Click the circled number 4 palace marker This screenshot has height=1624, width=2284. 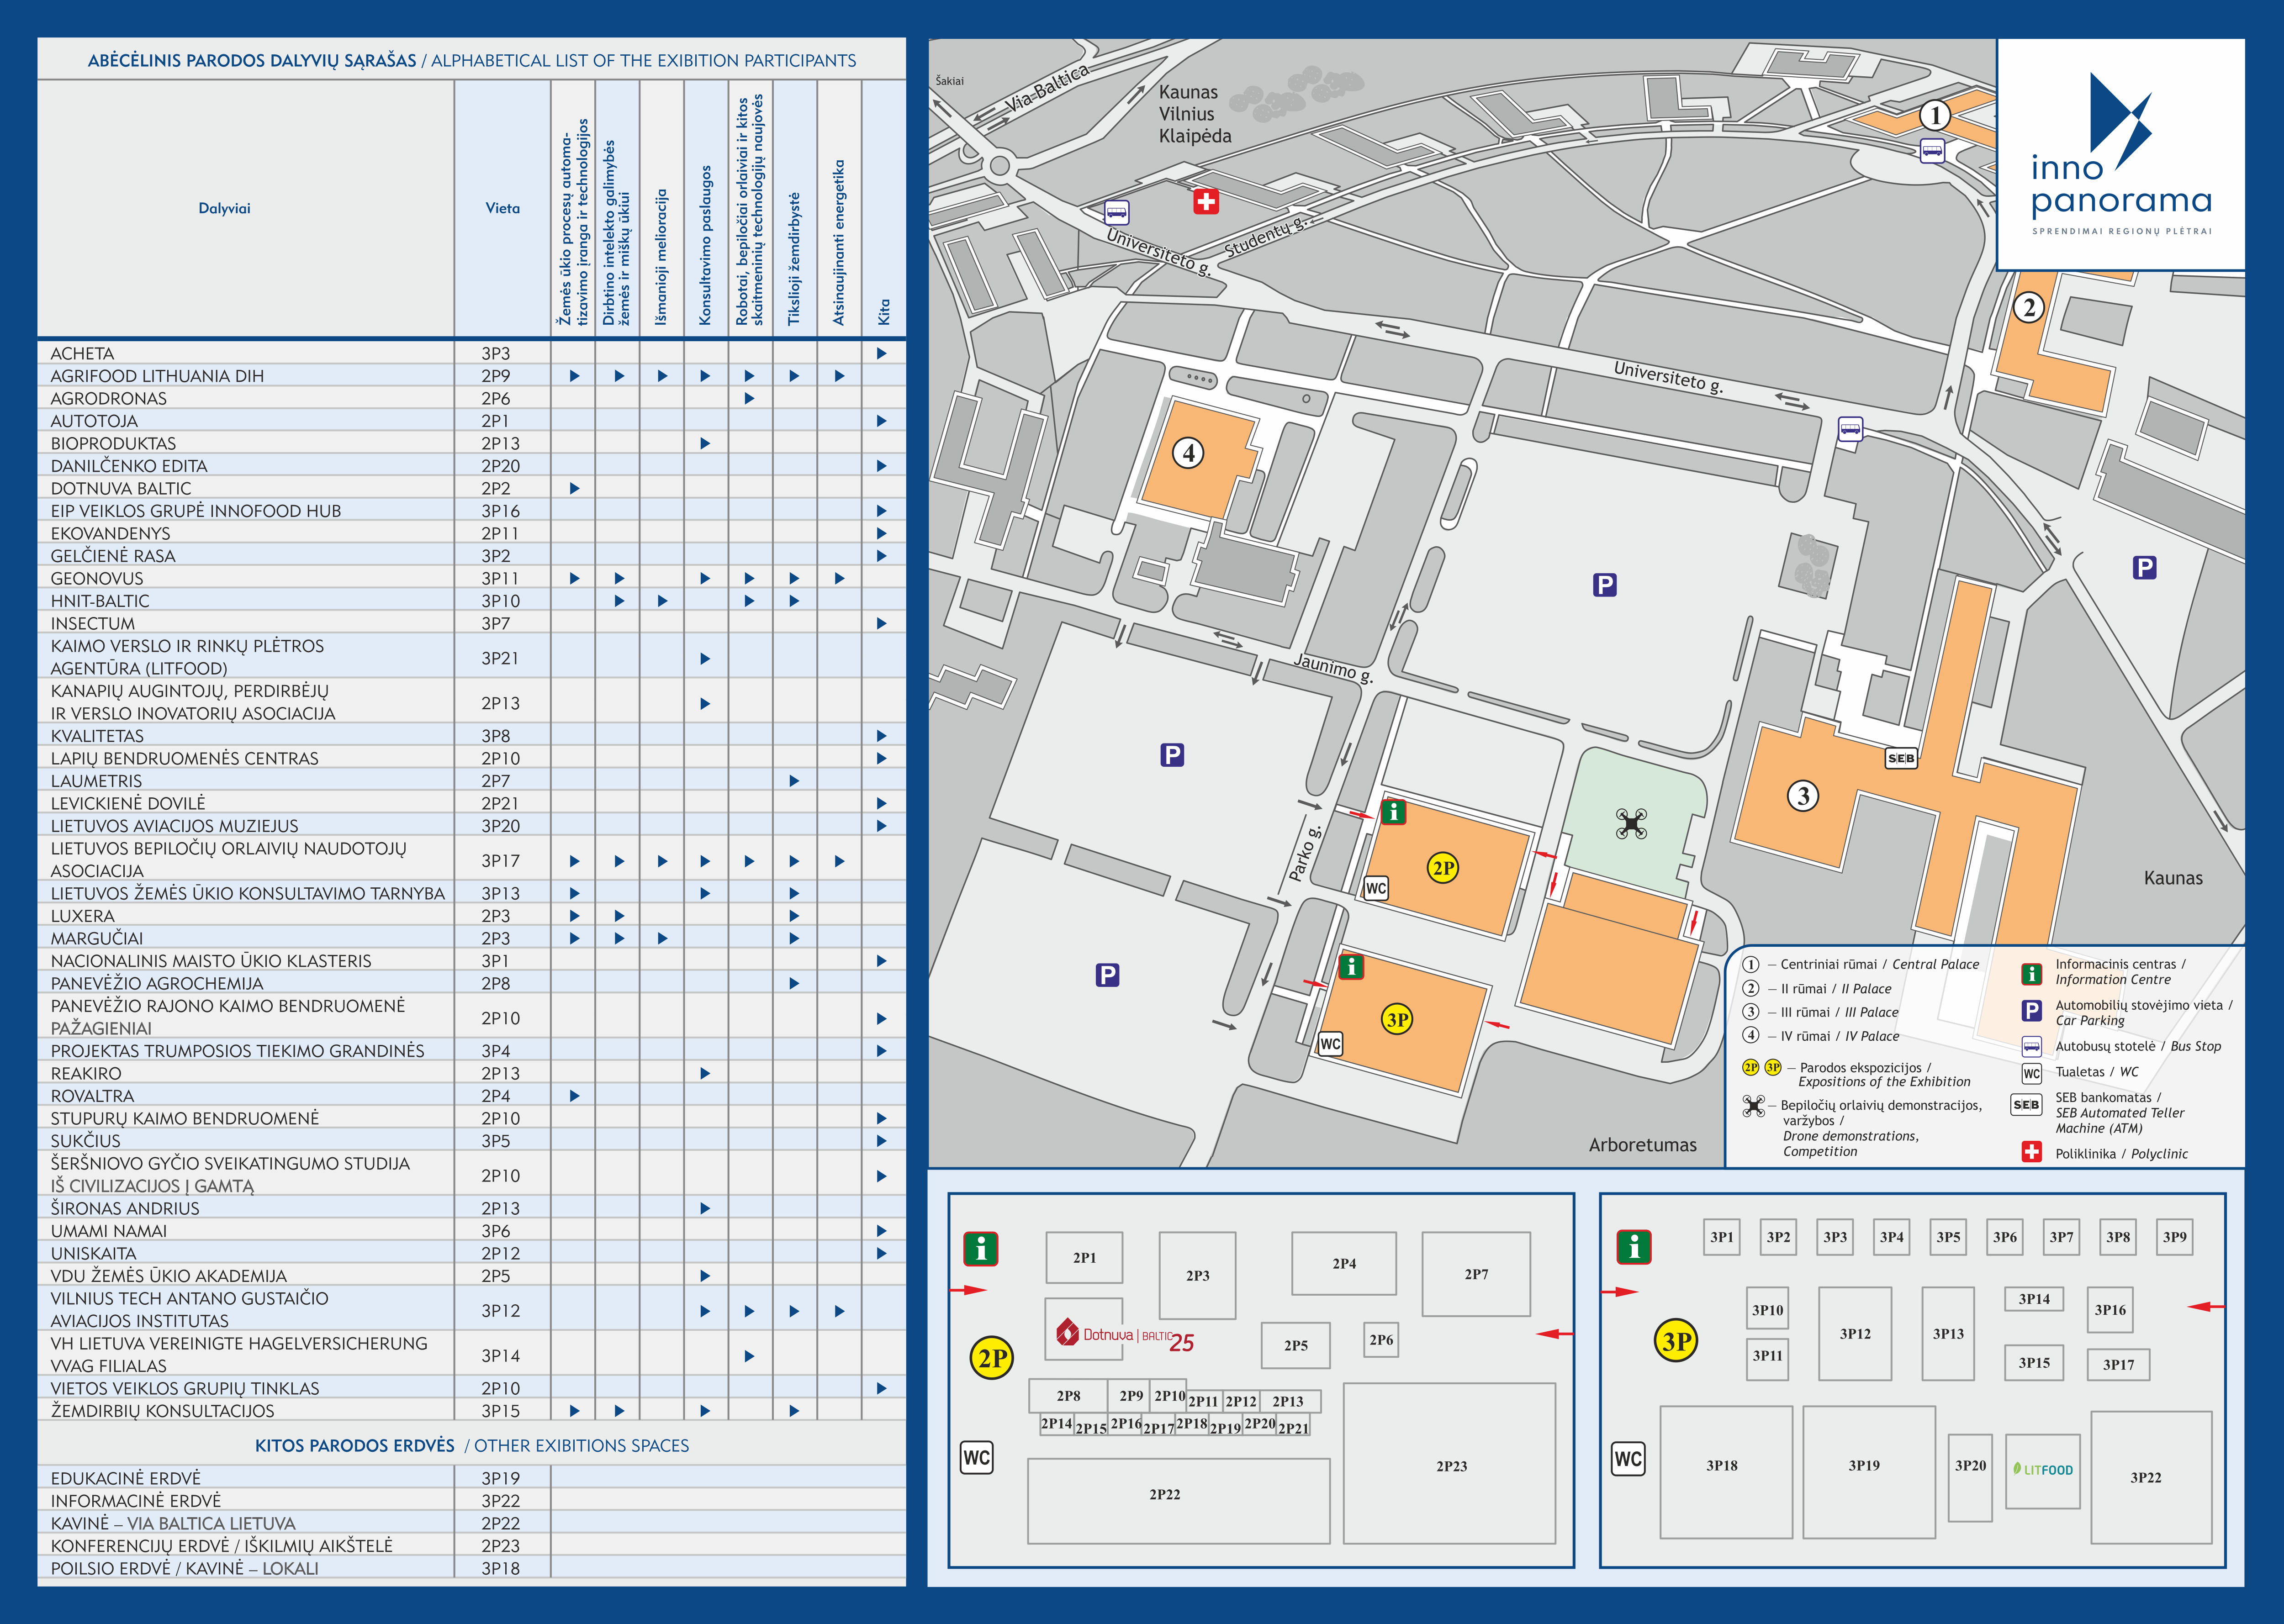tap(1188, 453)
